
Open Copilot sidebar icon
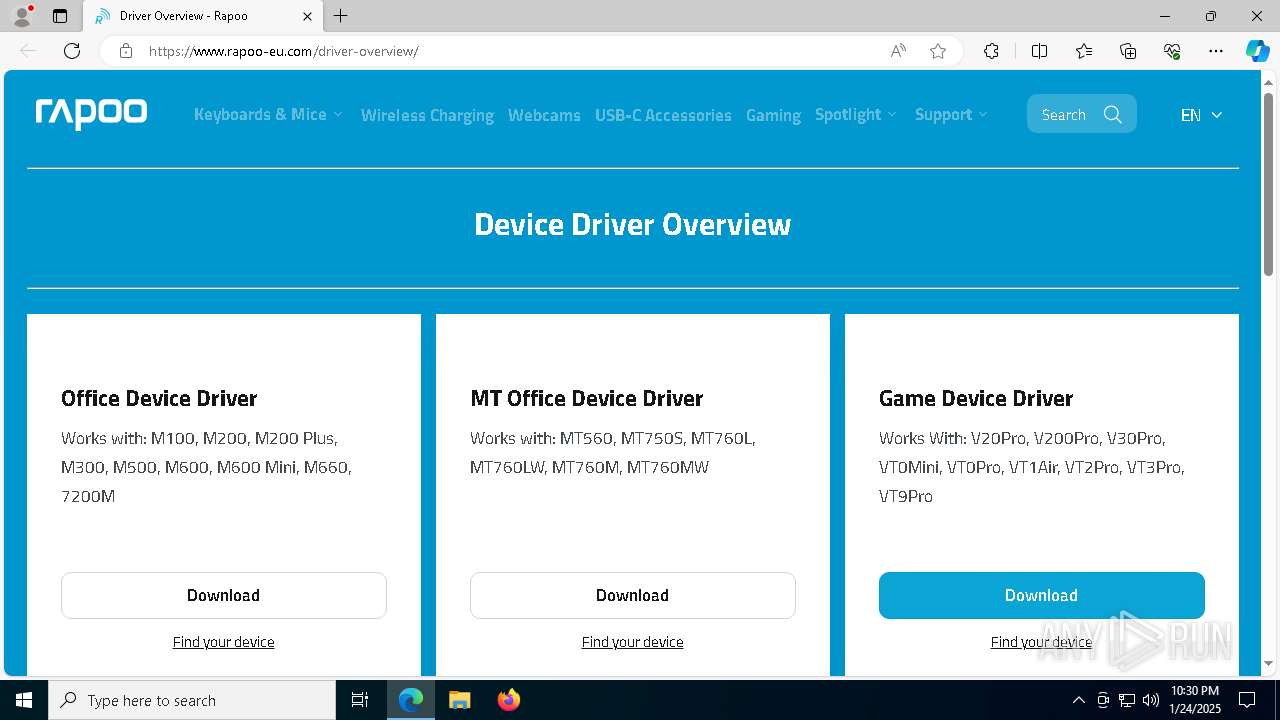click(1257, 51)
